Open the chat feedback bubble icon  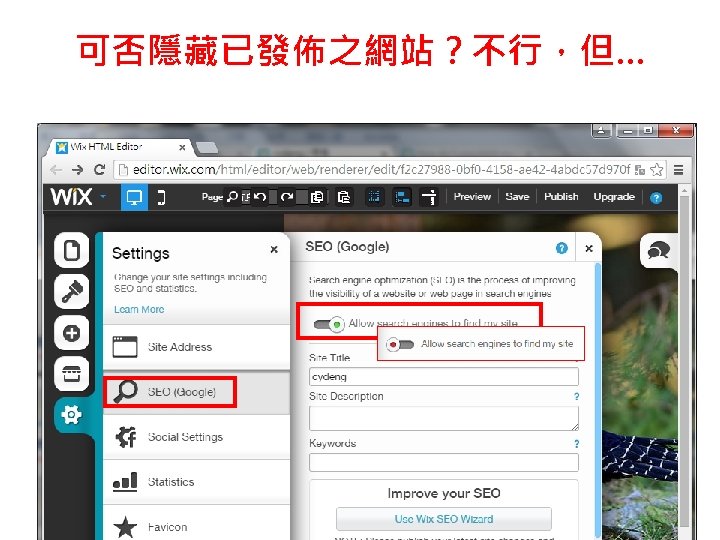click(658, 251)
